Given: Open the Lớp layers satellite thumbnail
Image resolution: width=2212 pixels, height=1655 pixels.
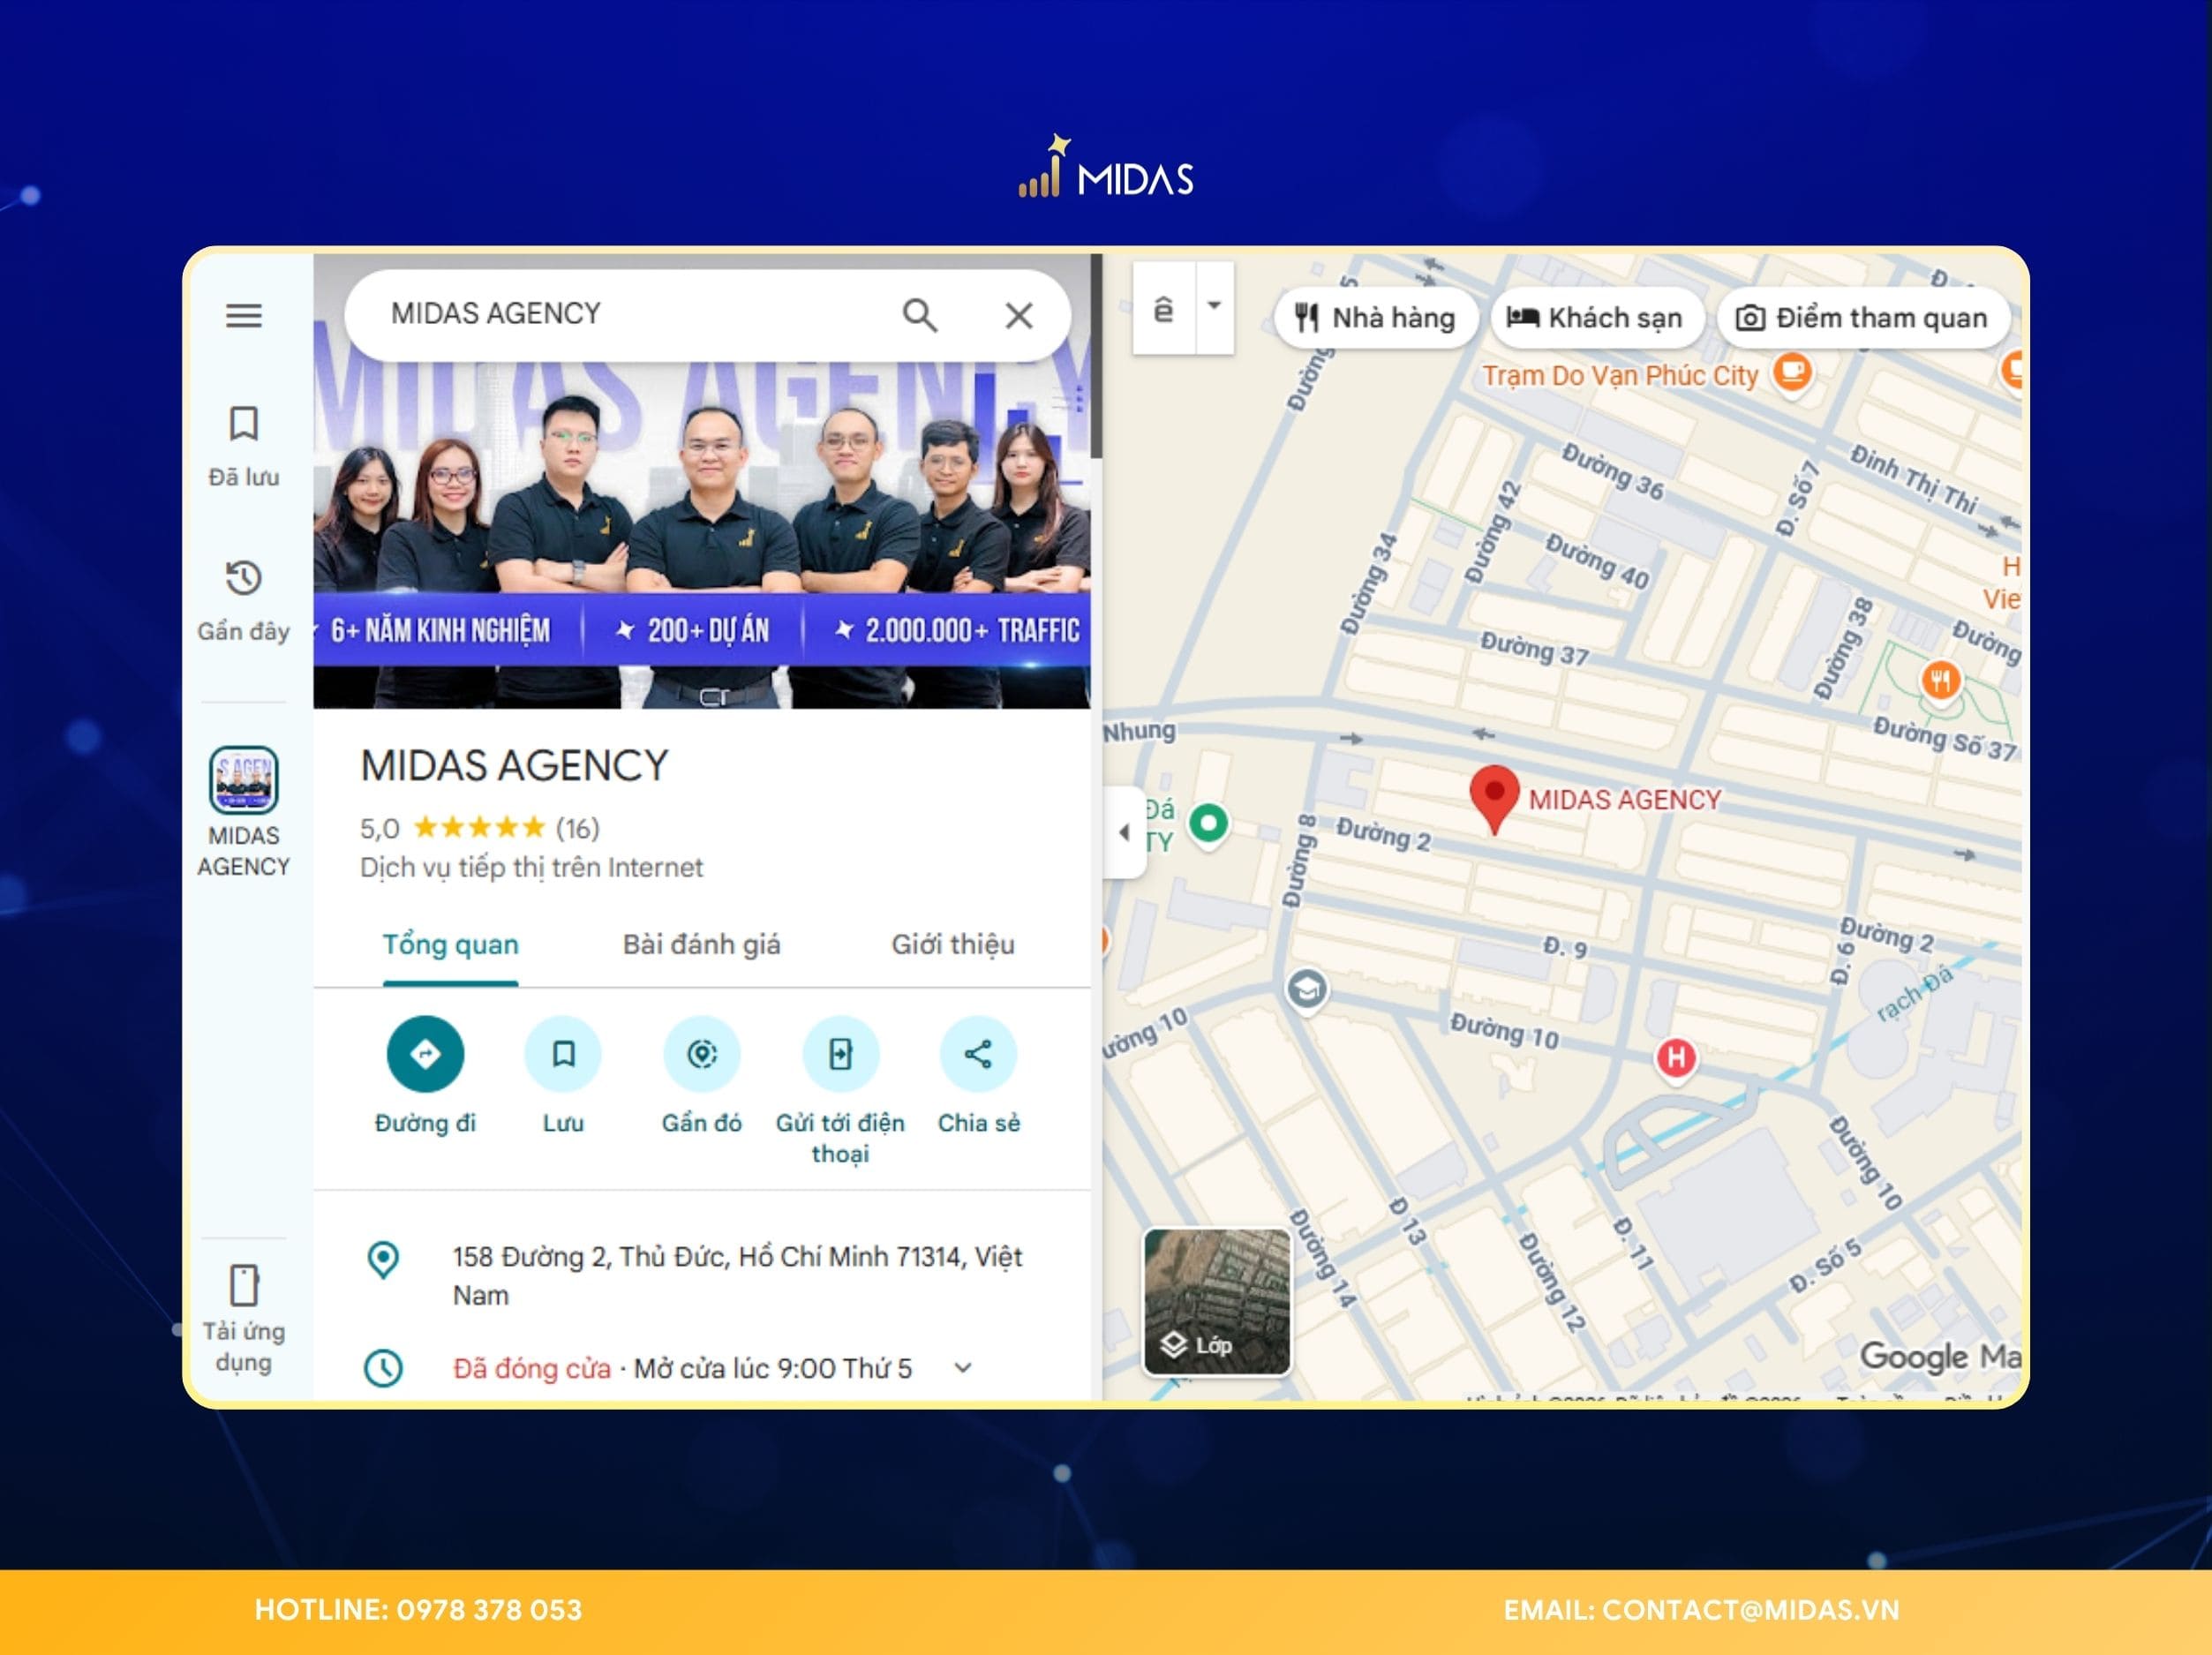Looking at the screenshot, I should pos(1217,1303).
